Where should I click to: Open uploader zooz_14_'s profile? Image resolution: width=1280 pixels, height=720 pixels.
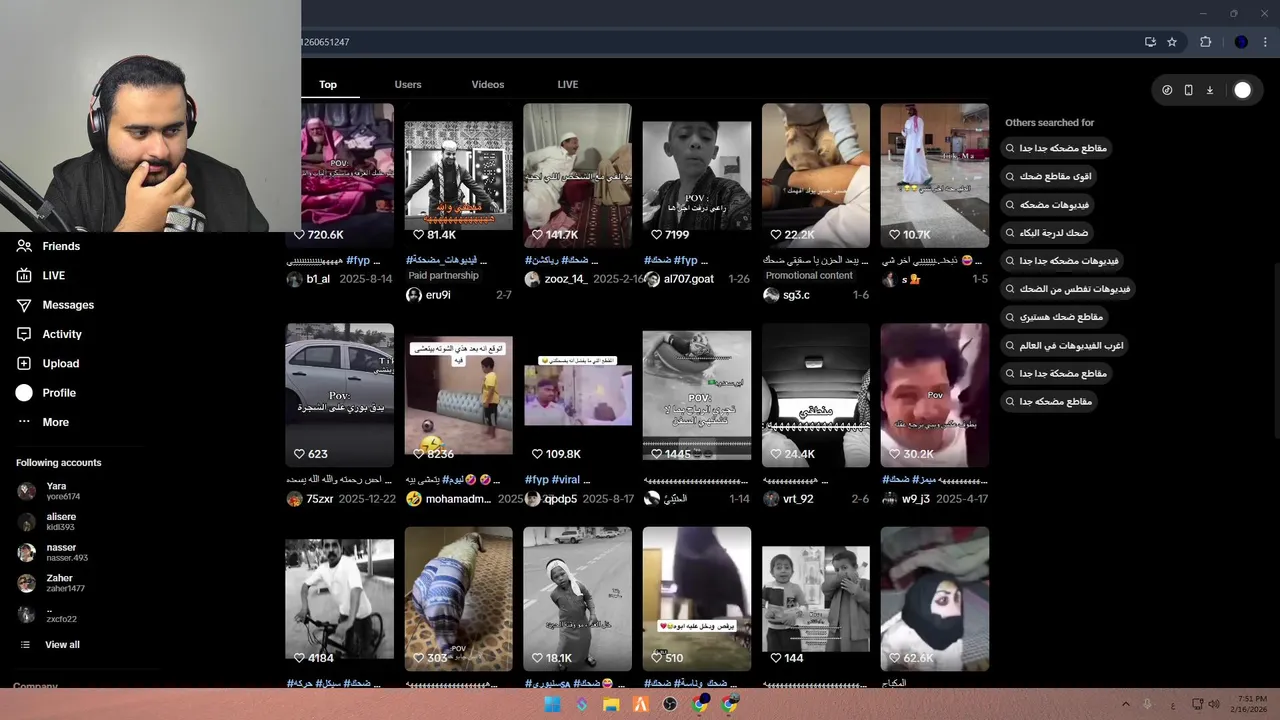565,279
